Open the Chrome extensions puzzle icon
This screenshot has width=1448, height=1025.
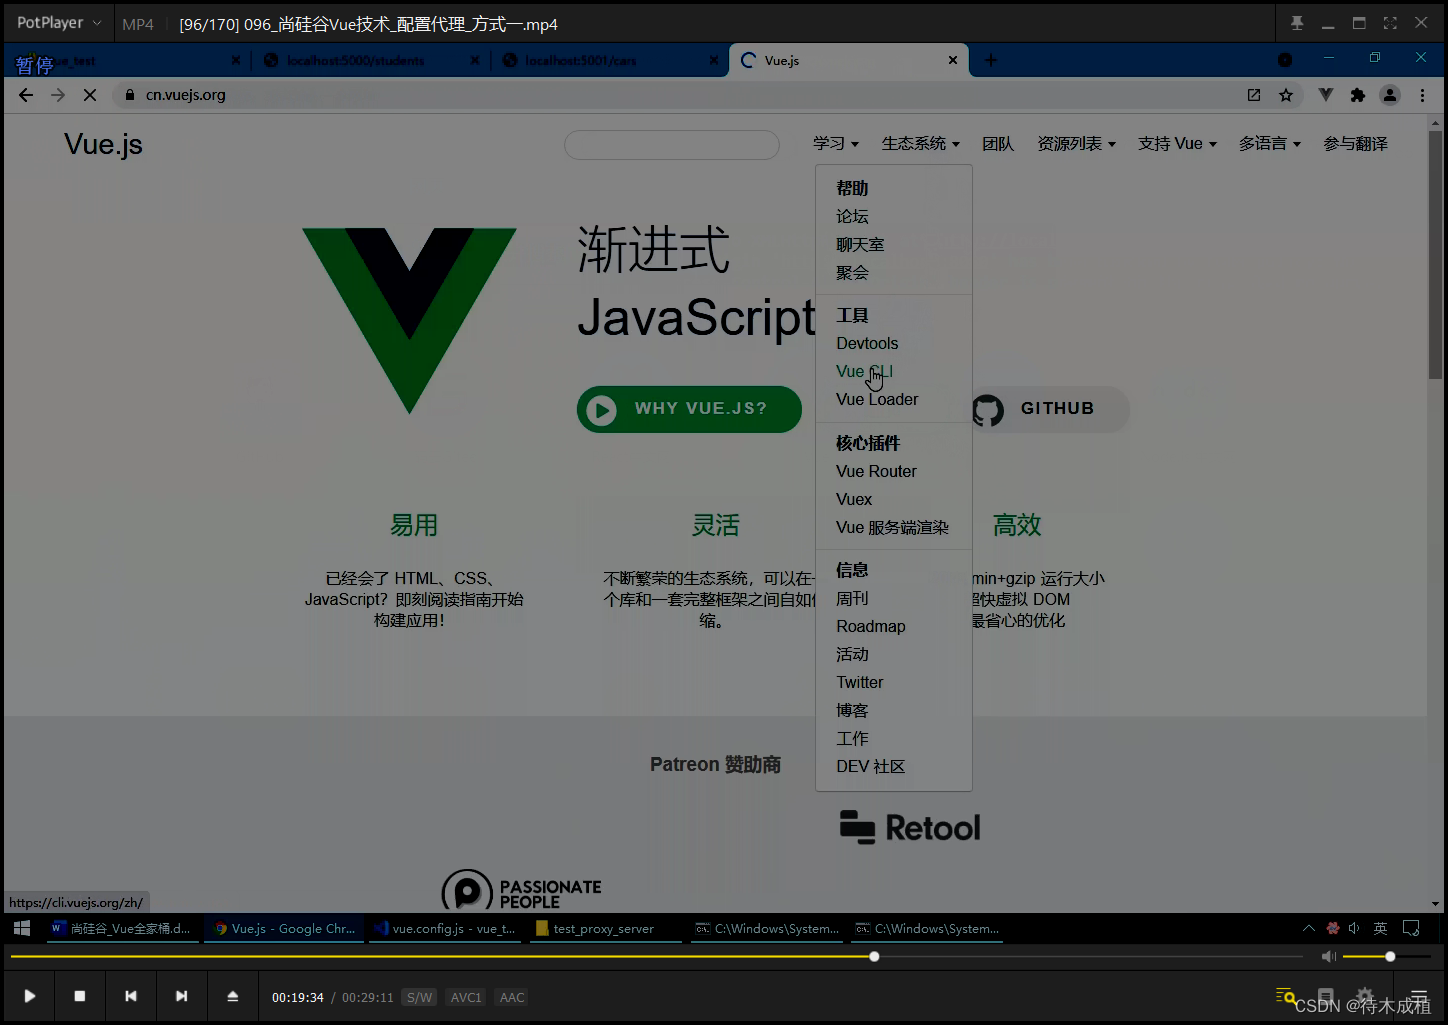pyautogui.click(x=1358, y=95)
